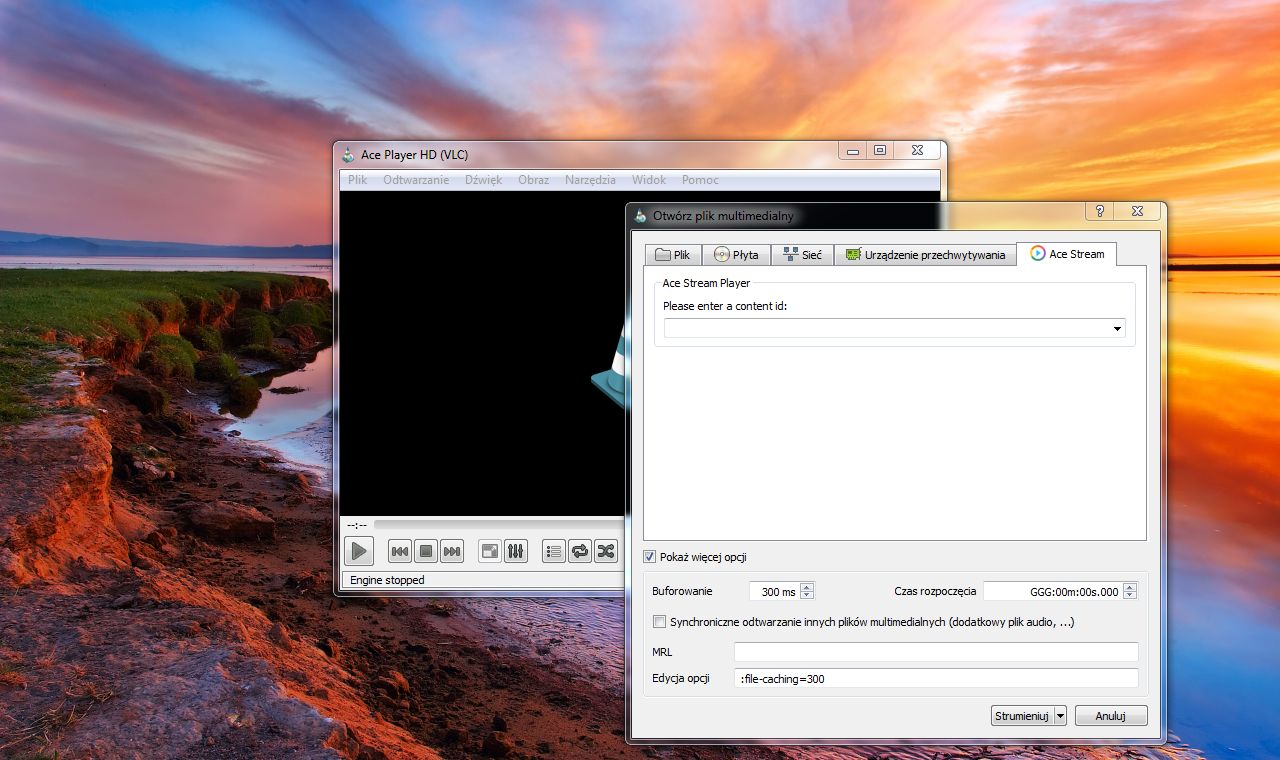Click the 'Please enter a content id:' label
The image size is (1280, 760).
(725, 306)
